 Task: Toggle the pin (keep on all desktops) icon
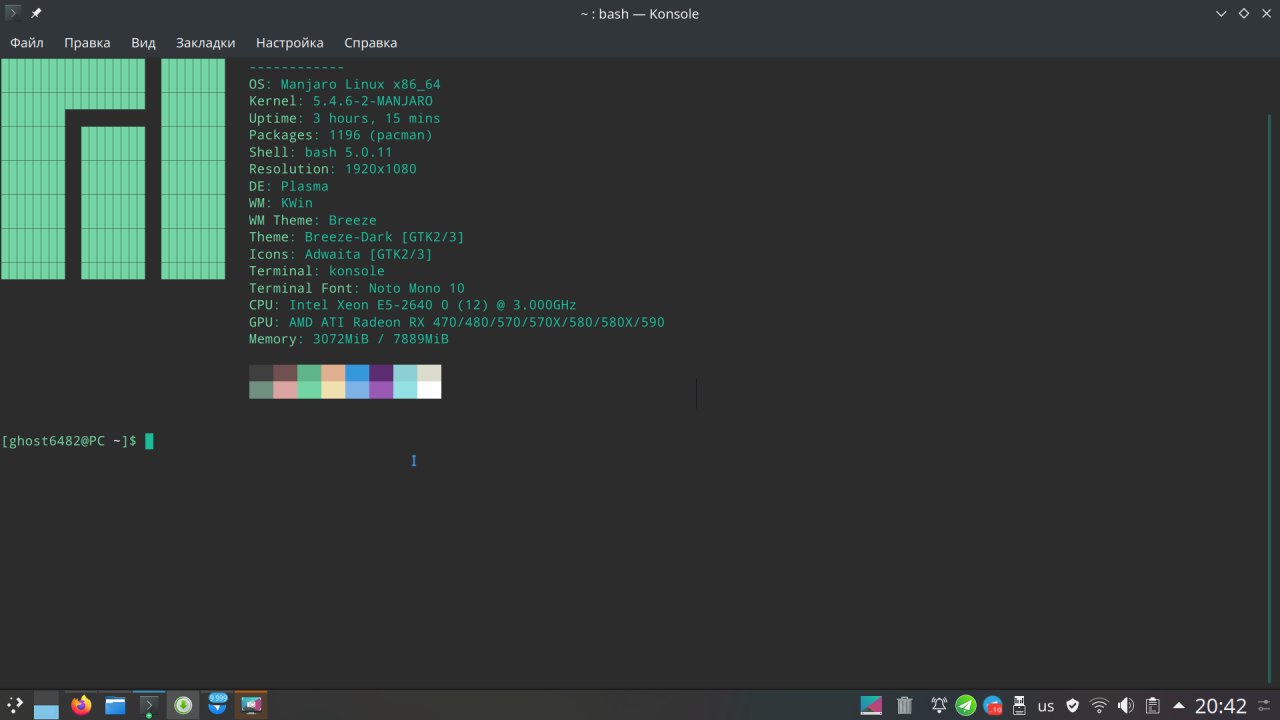(x=36, y=13)
